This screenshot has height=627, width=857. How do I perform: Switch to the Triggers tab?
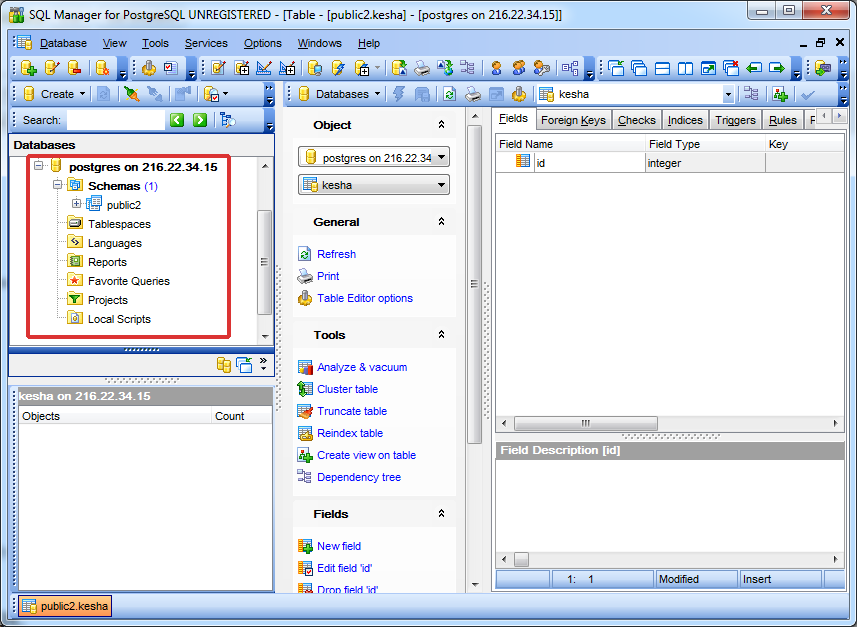coord(735,120)
